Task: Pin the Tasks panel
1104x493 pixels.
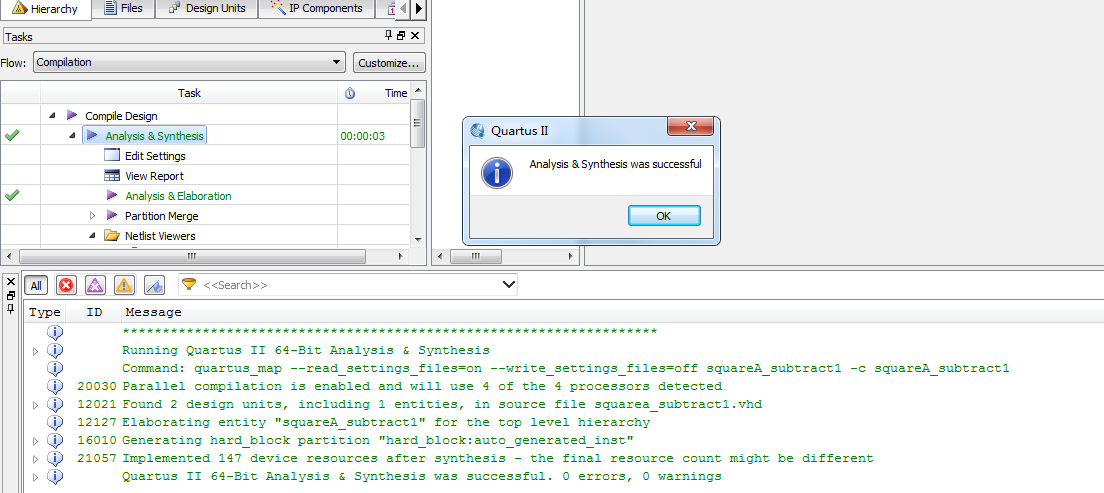Action: [x=389, y=36]
